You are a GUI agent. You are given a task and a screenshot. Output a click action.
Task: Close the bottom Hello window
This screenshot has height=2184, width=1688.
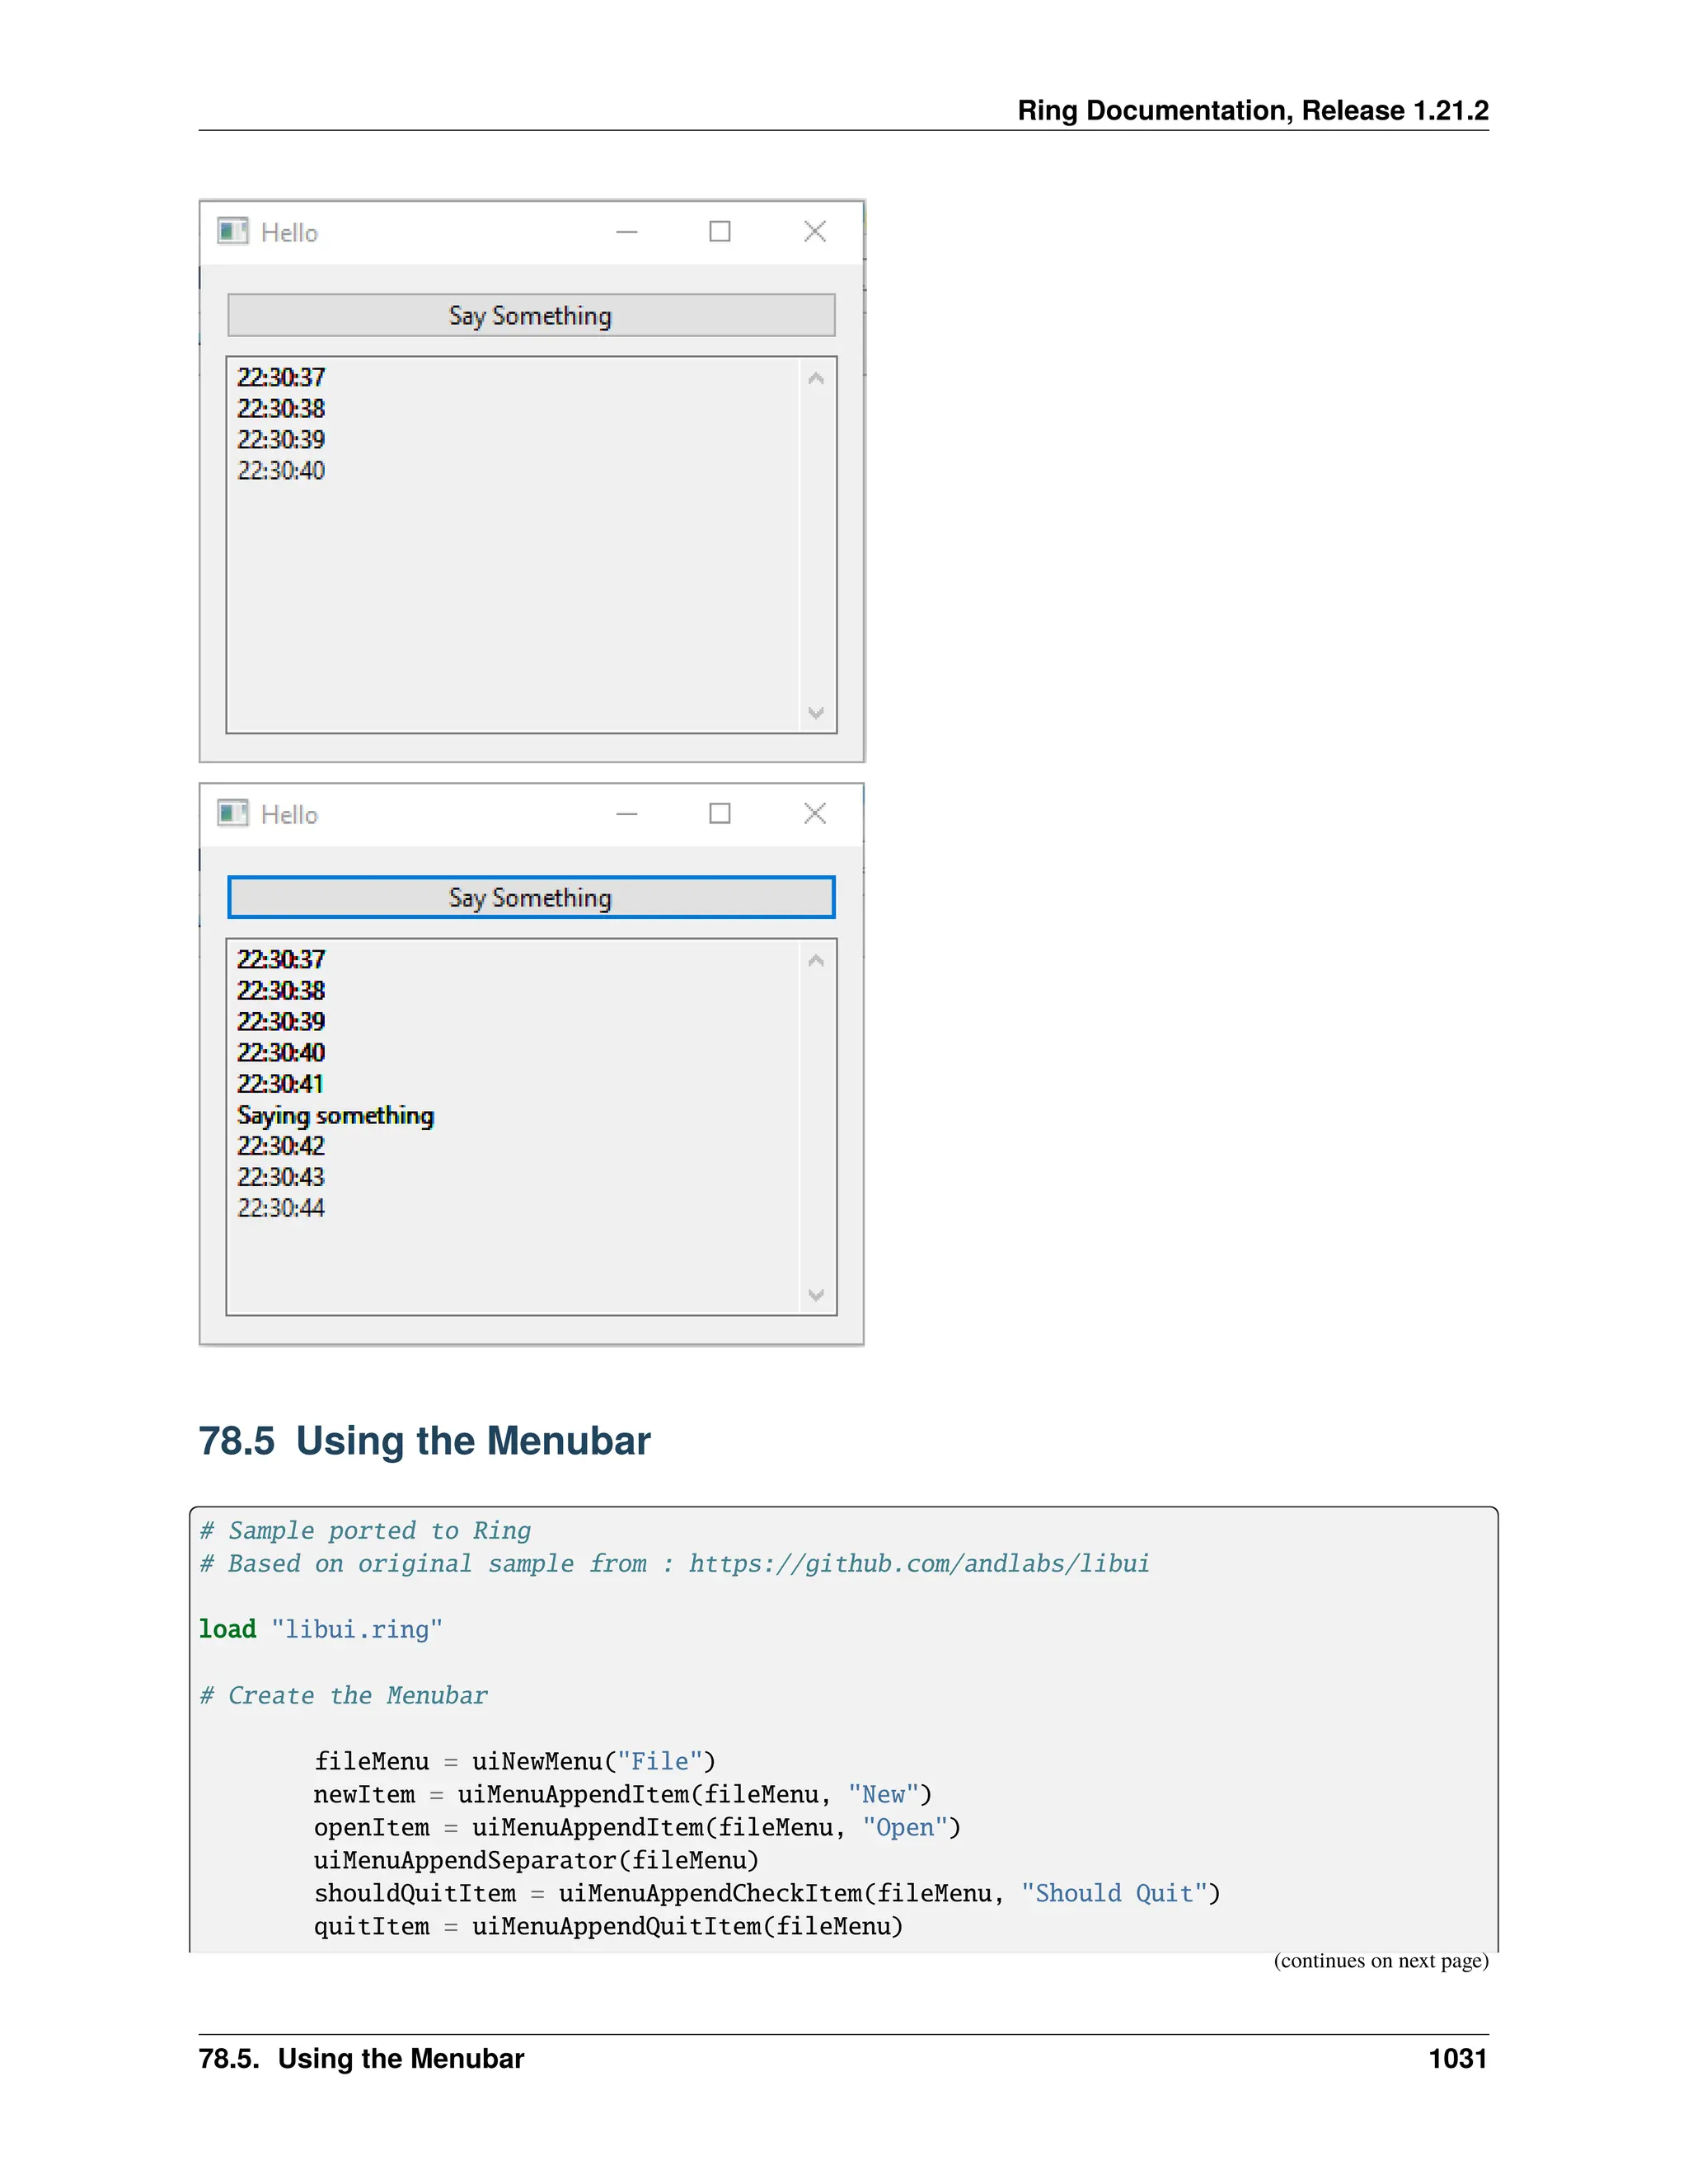815,814
